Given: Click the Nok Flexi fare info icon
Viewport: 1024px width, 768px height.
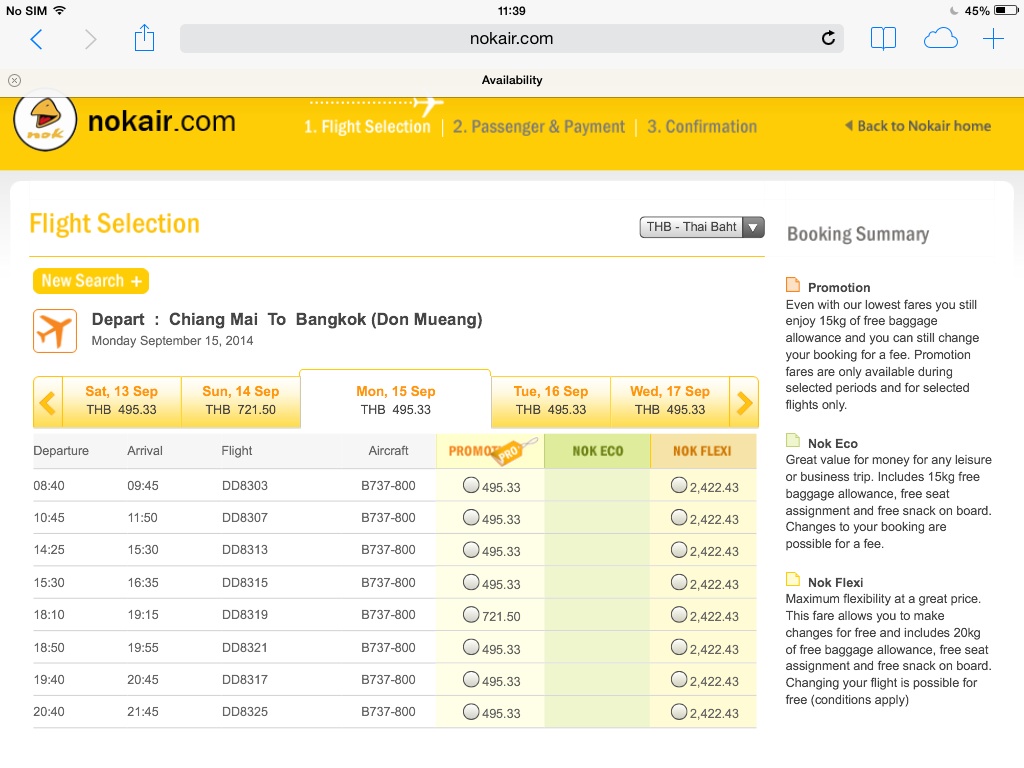Looking at the screenshot, I should [793, 579].
